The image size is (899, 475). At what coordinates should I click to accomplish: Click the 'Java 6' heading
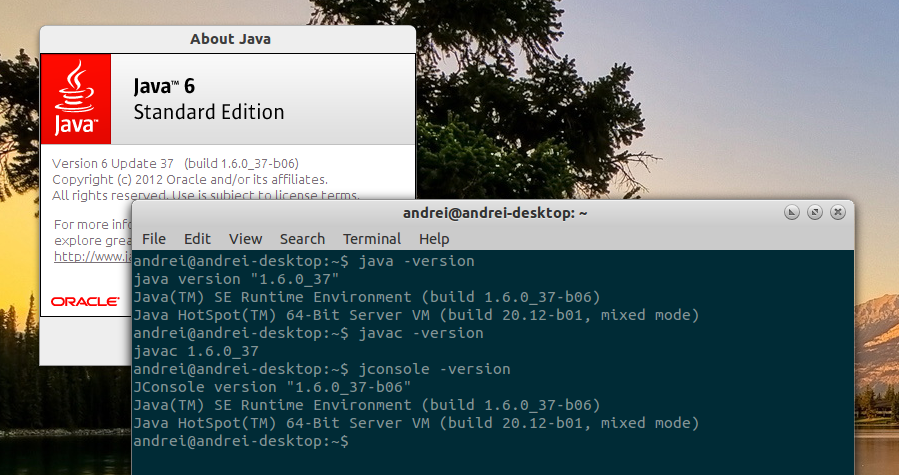(x=164, y=86)
